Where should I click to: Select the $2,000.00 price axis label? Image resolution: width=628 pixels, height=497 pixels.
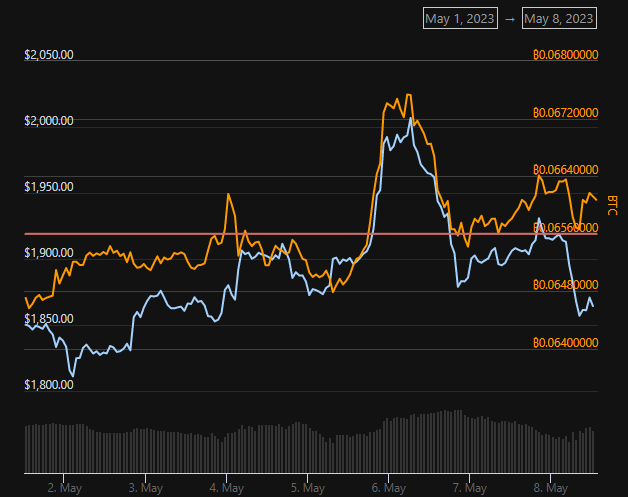click(x=49, y=121)
